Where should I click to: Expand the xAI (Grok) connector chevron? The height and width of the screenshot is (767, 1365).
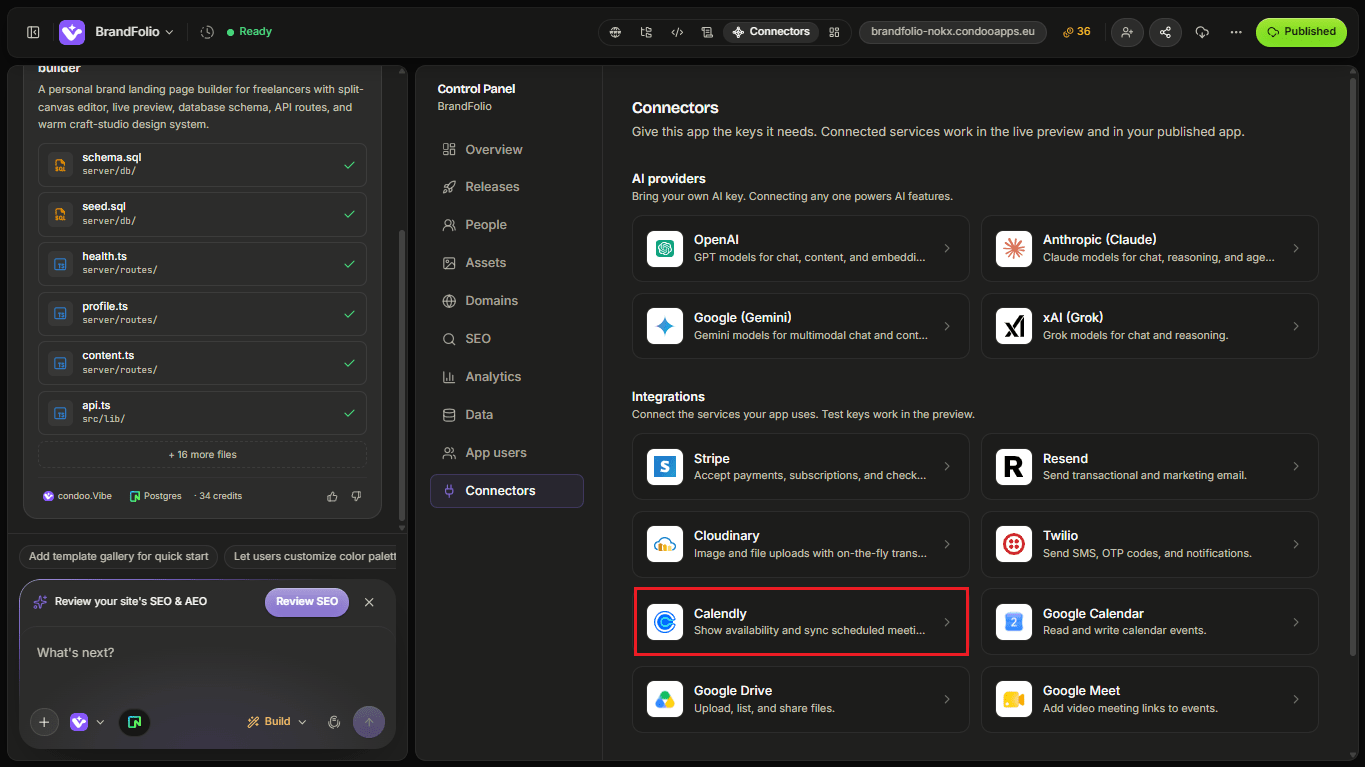(1296, 326)
